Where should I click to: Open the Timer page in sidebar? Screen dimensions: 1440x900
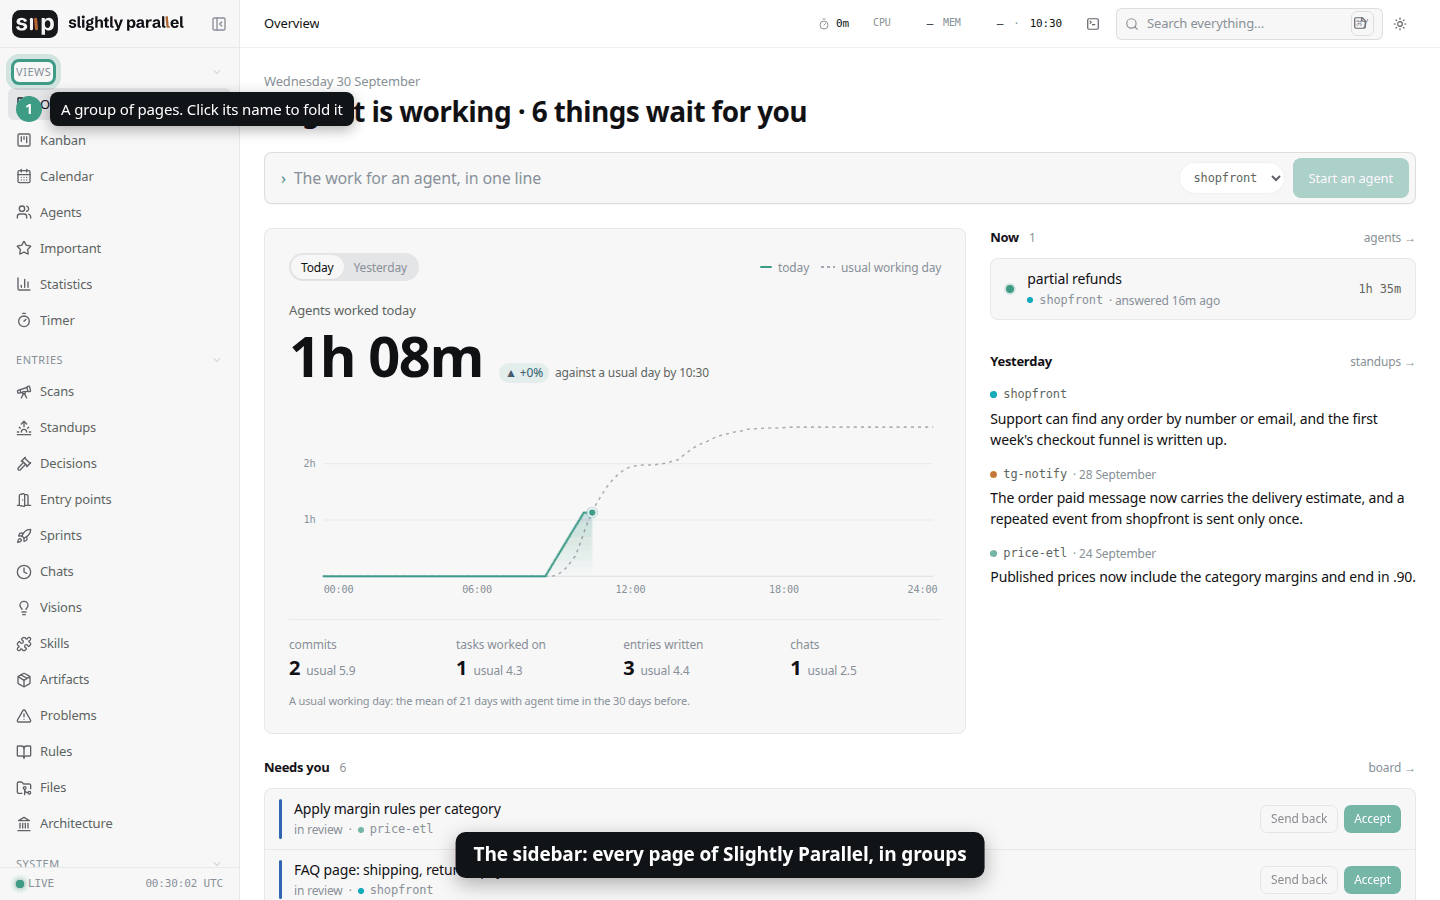[x=120, y=320]
